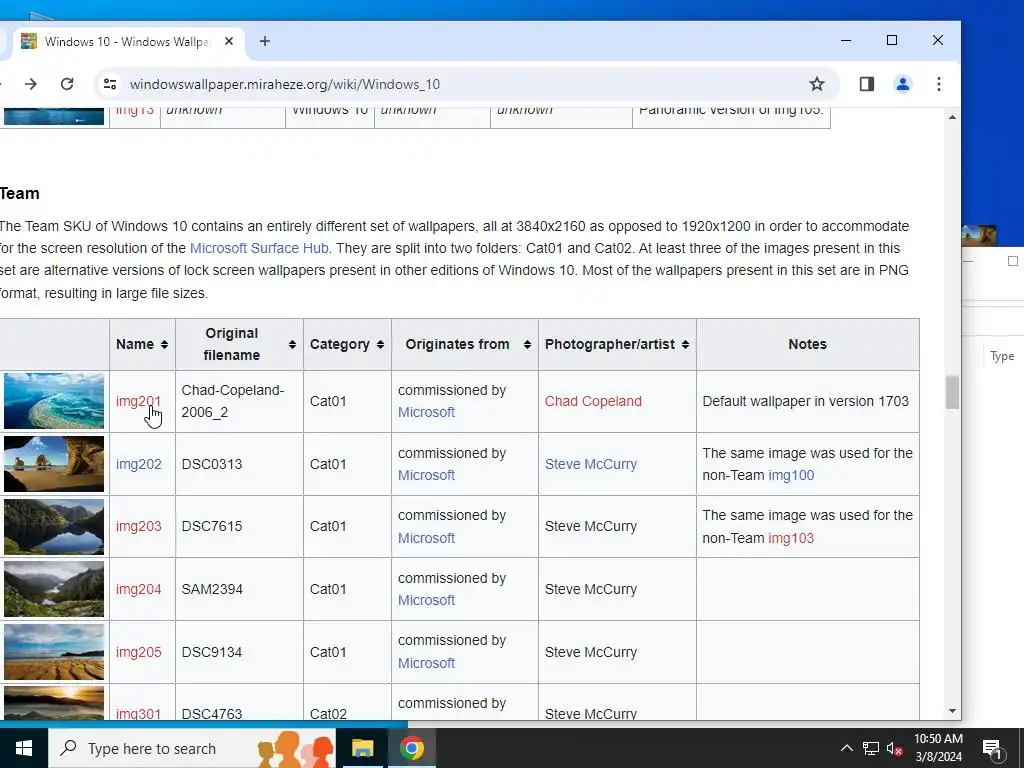1024x768 pixels.
Task: Open the img202 link
Action: coord(138,464)
